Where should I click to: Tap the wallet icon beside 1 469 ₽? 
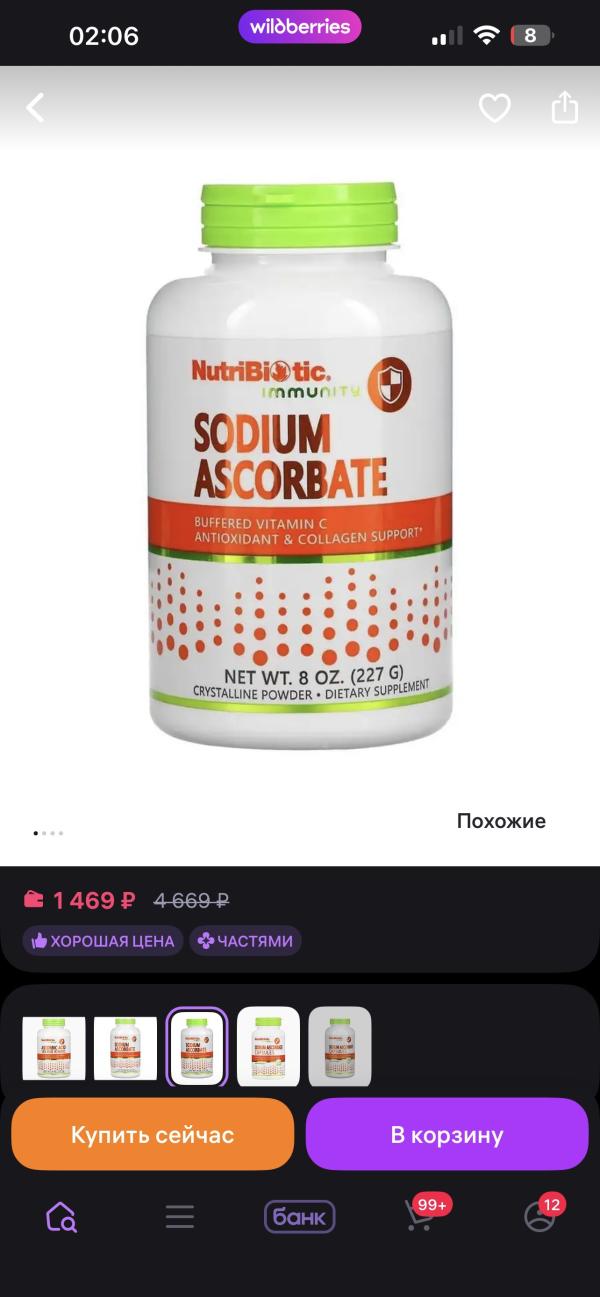click(x=34, y=899)
